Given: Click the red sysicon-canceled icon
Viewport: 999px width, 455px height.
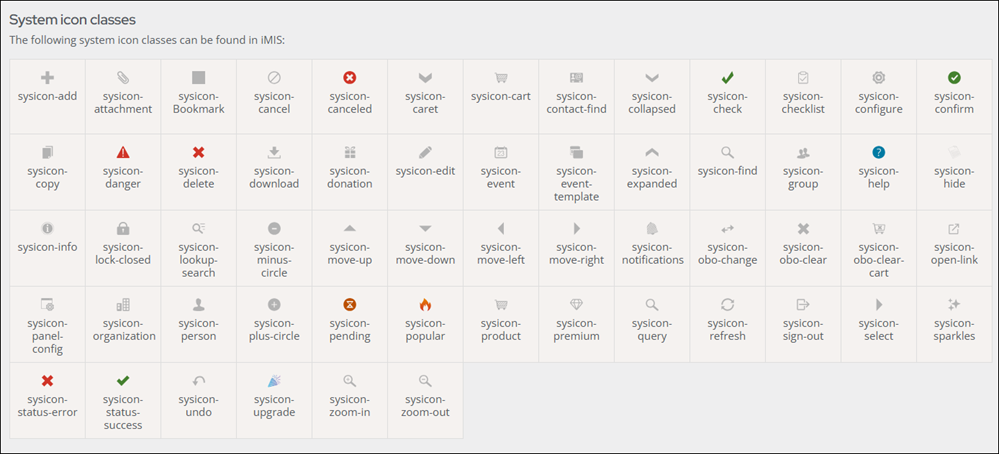Looking at the screenshot, I should point(350,77).
